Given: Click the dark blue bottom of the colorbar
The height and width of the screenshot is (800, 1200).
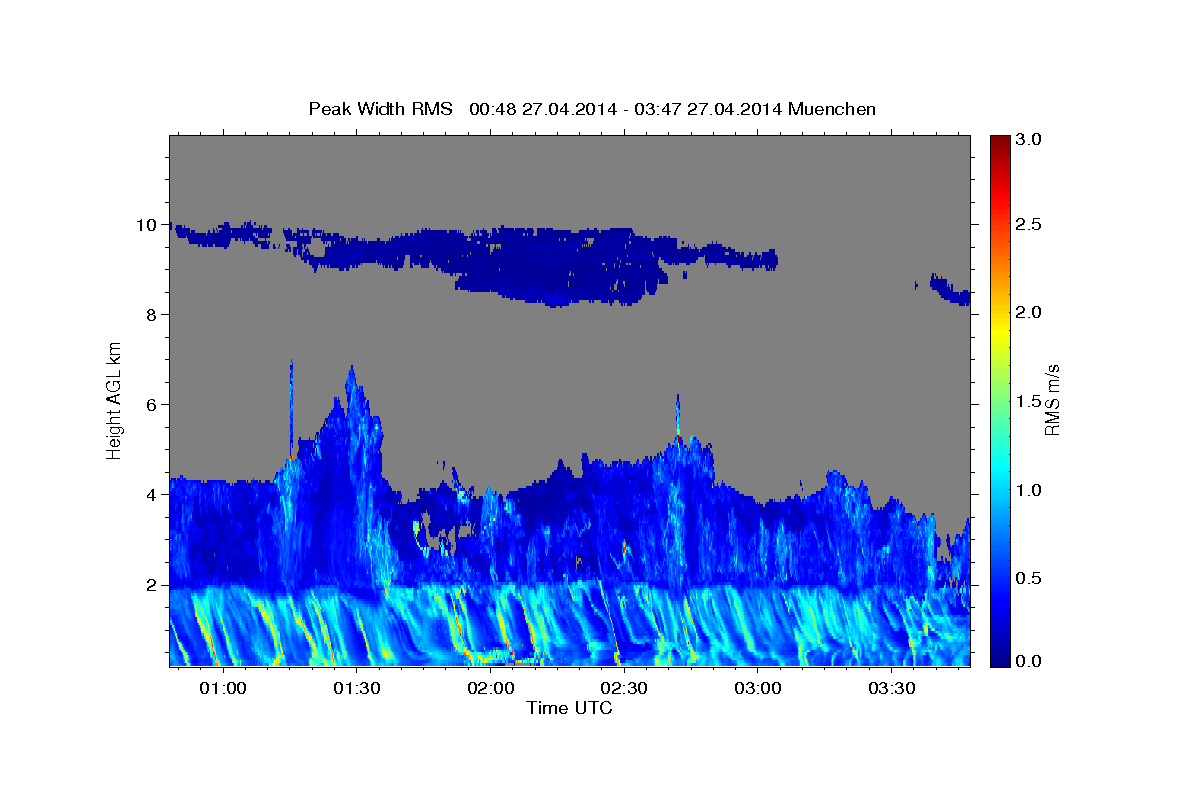Looking at the screenshot, I should [x=1000, y=655].
